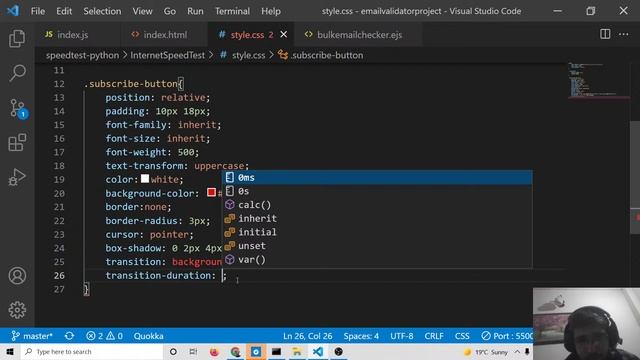The width and height of the screenshot is (640, 360).
Task: Click the Quokka status bar item
Action: [x=149, y=336]
